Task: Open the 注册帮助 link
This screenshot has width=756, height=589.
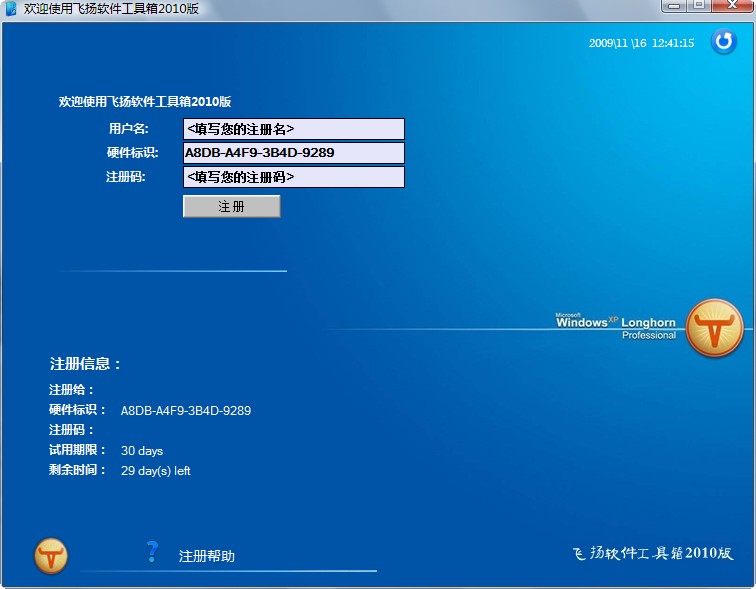Action: (206, 556)
